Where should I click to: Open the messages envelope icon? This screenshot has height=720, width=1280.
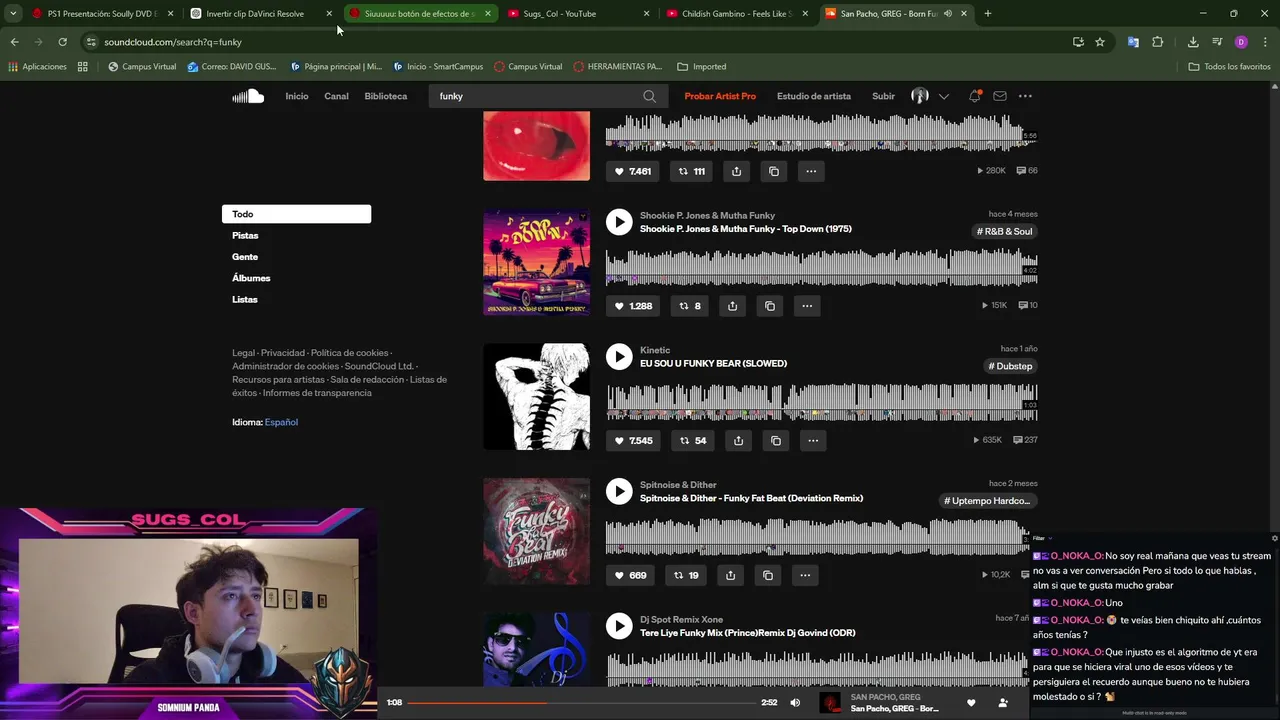(1000, 96)
